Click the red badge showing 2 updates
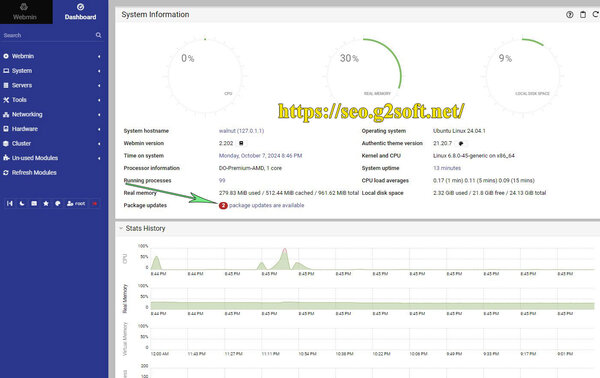 223,205
